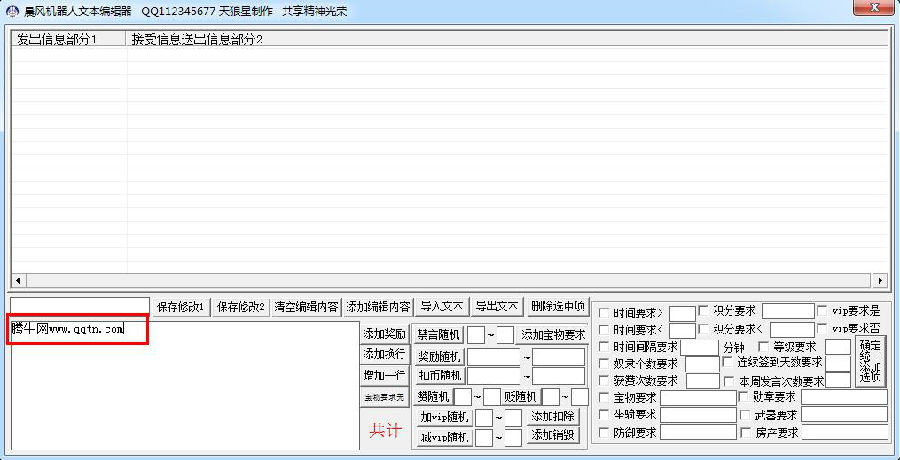Click the 添加奖励 button

384,334
